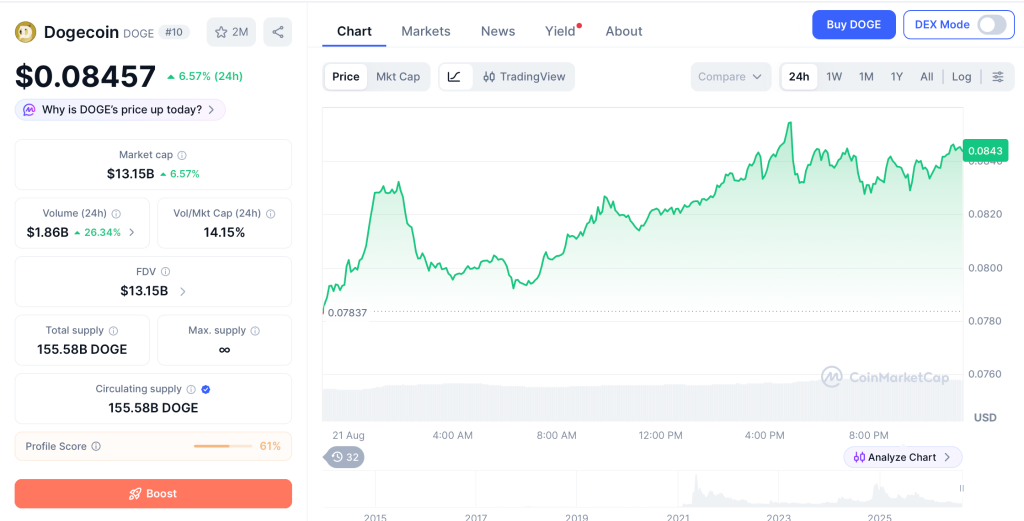The width and height of the screenshot is (1024, 521).
Task: Click the Profile Score progress bar
Action: tap(223, 447)
